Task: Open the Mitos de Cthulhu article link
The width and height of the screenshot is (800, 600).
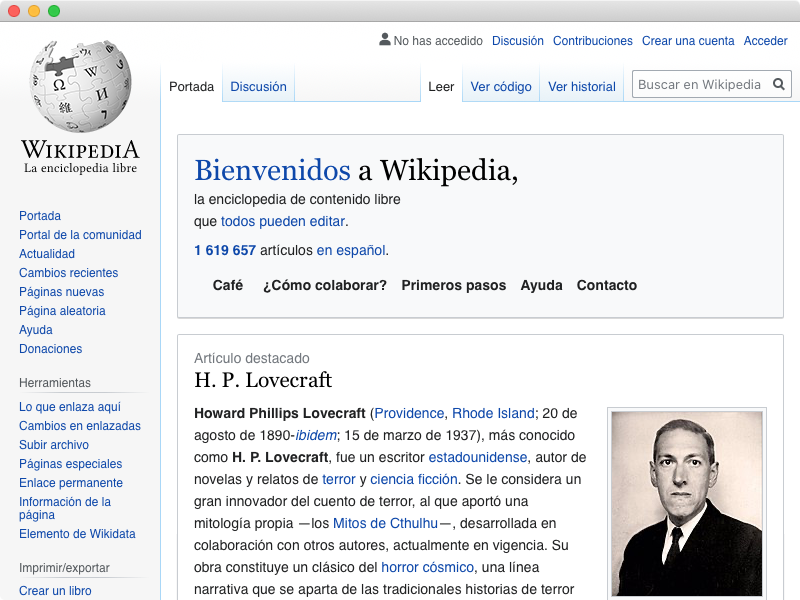Action: [x=385, y=523]
